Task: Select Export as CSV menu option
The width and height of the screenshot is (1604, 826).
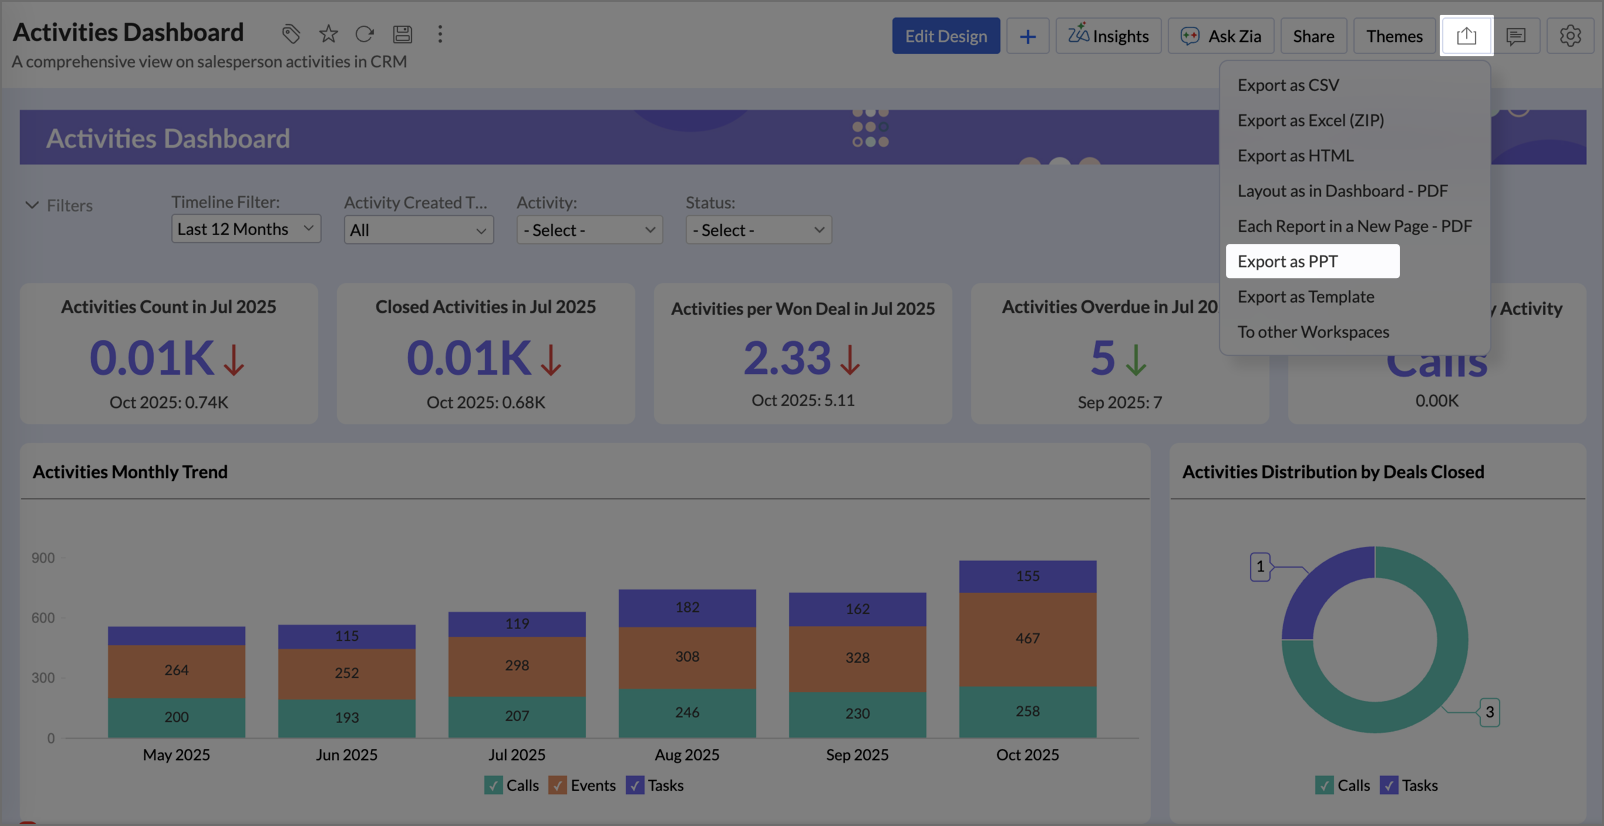Action: click(x=1288, y=85)
